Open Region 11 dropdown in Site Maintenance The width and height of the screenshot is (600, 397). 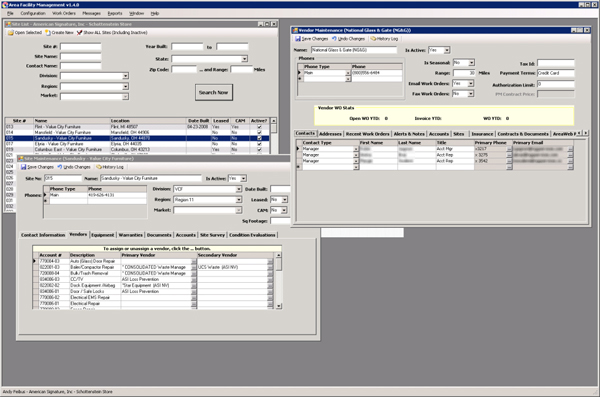click(238, 200)
